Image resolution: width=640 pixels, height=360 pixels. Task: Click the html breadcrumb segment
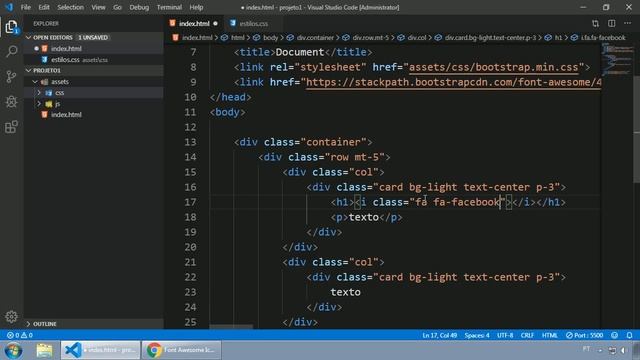(x=238, y=38)
